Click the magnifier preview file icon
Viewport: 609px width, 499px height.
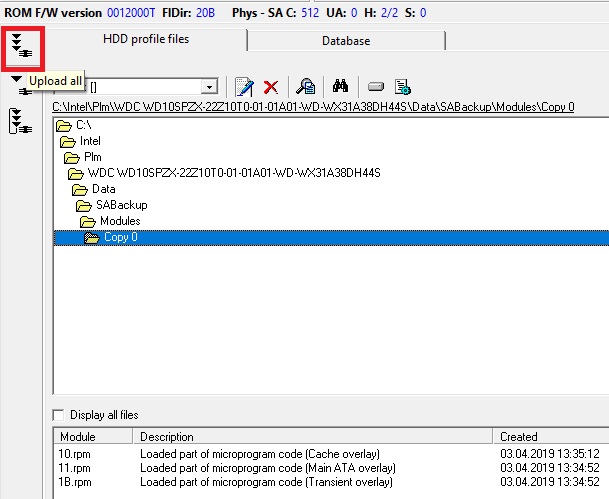[x=306, y=87]
